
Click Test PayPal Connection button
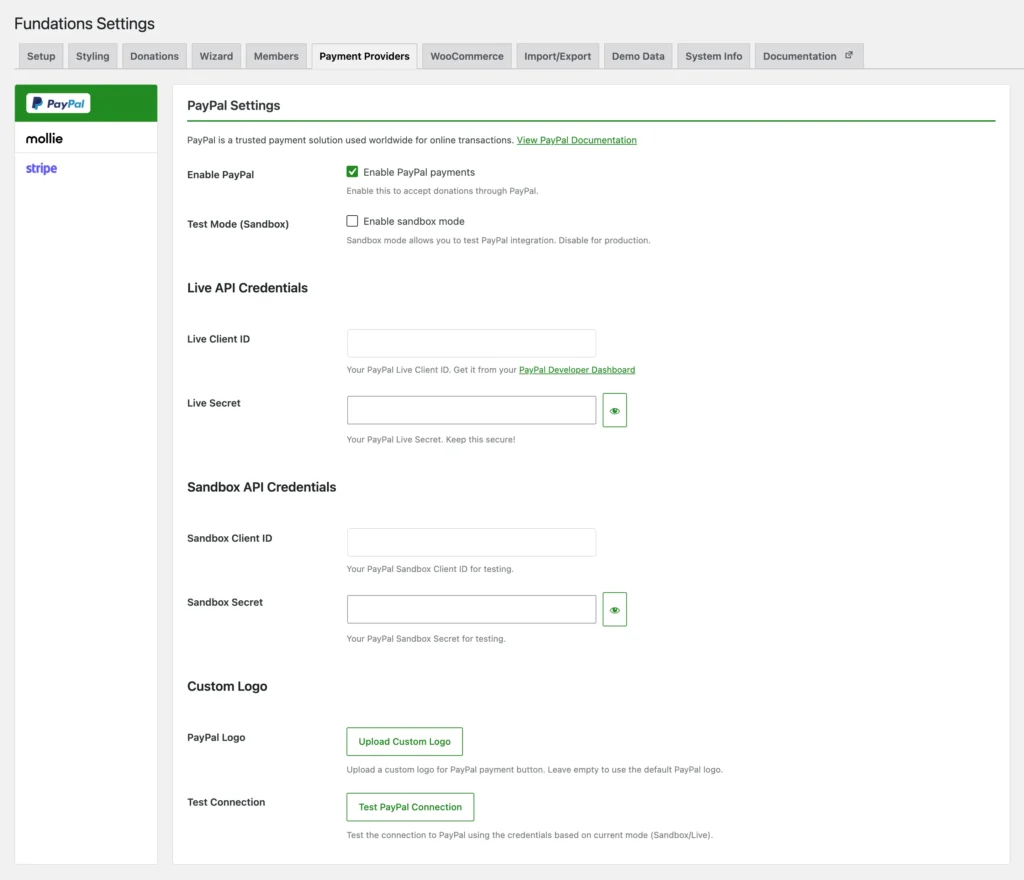click(x=410, y=807)
